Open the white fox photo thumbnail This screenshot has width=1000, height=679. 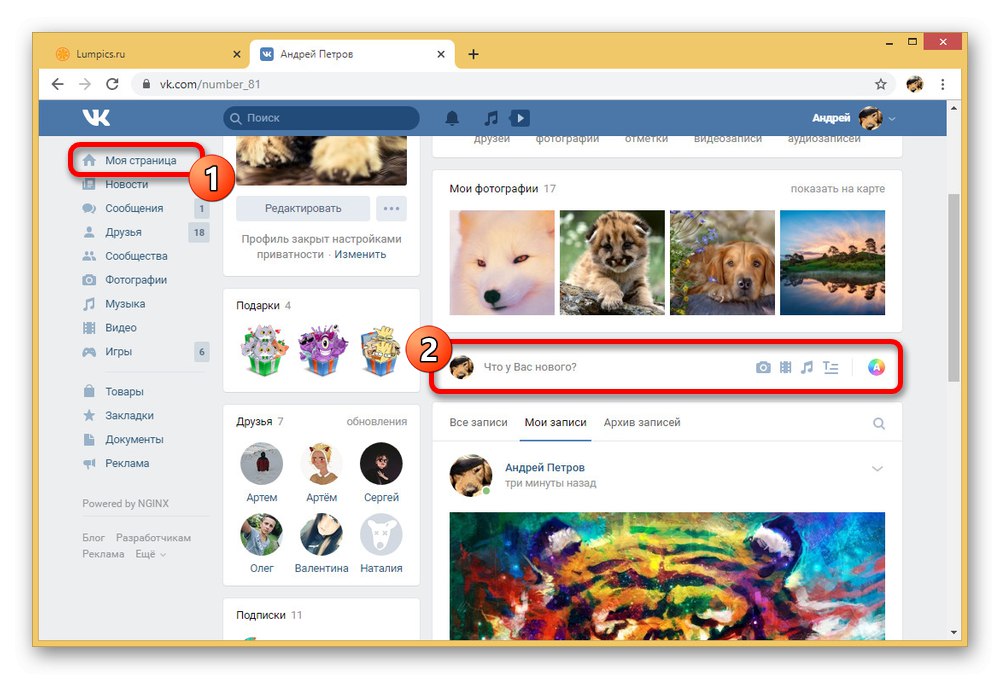502,263
